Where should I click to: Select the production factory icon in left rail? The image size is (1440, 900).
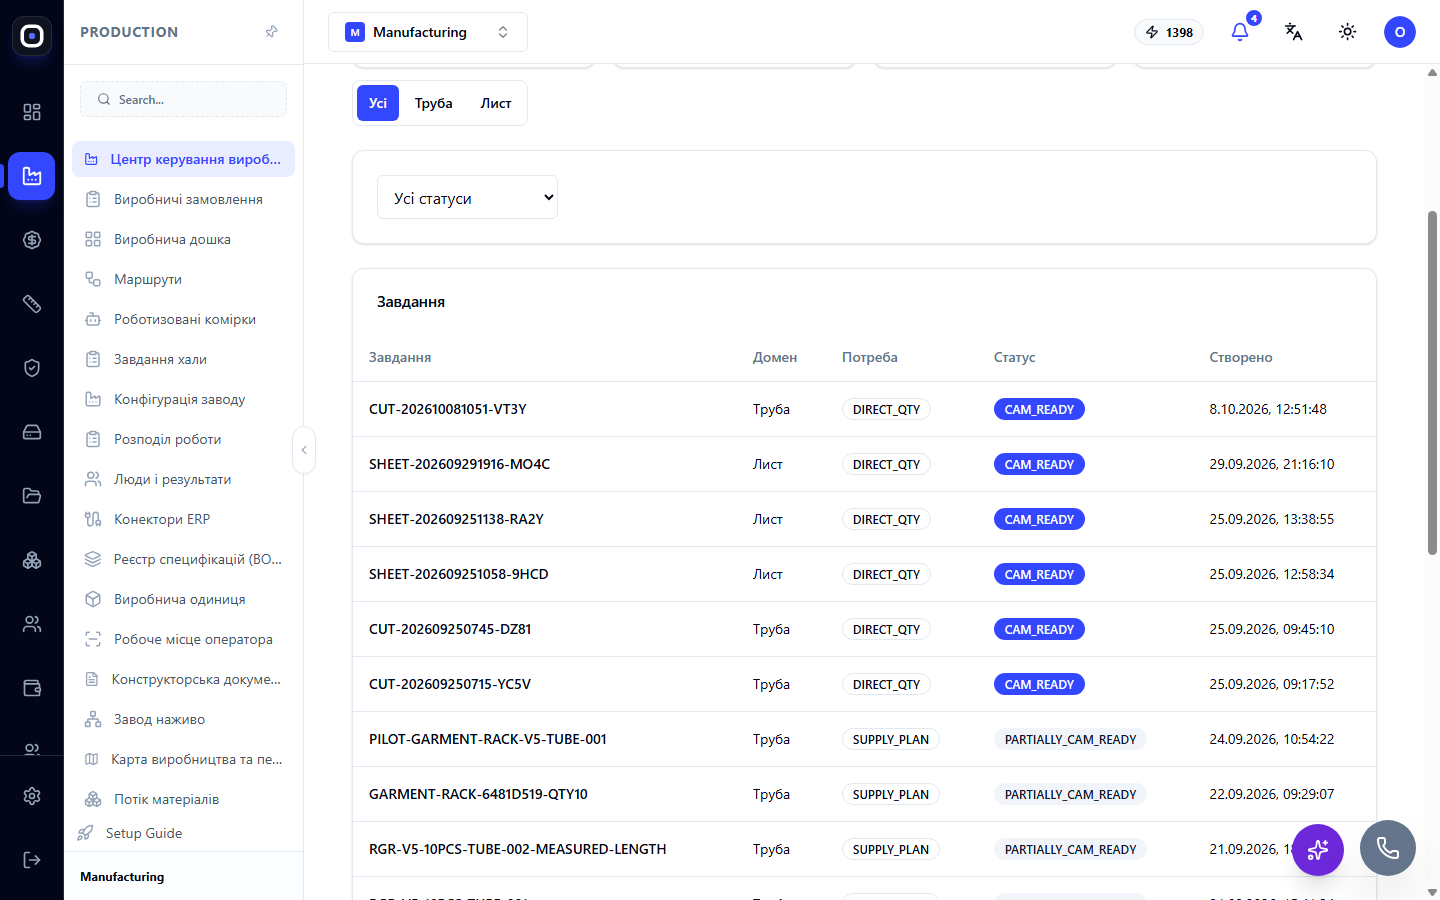(32, 176)
